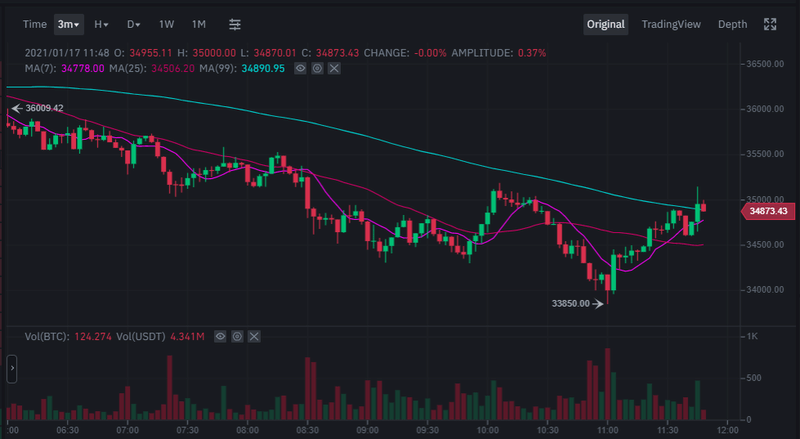Select the 1M interval
The width and height of the screenshot is (800, 439).
(x=199, y=24)
